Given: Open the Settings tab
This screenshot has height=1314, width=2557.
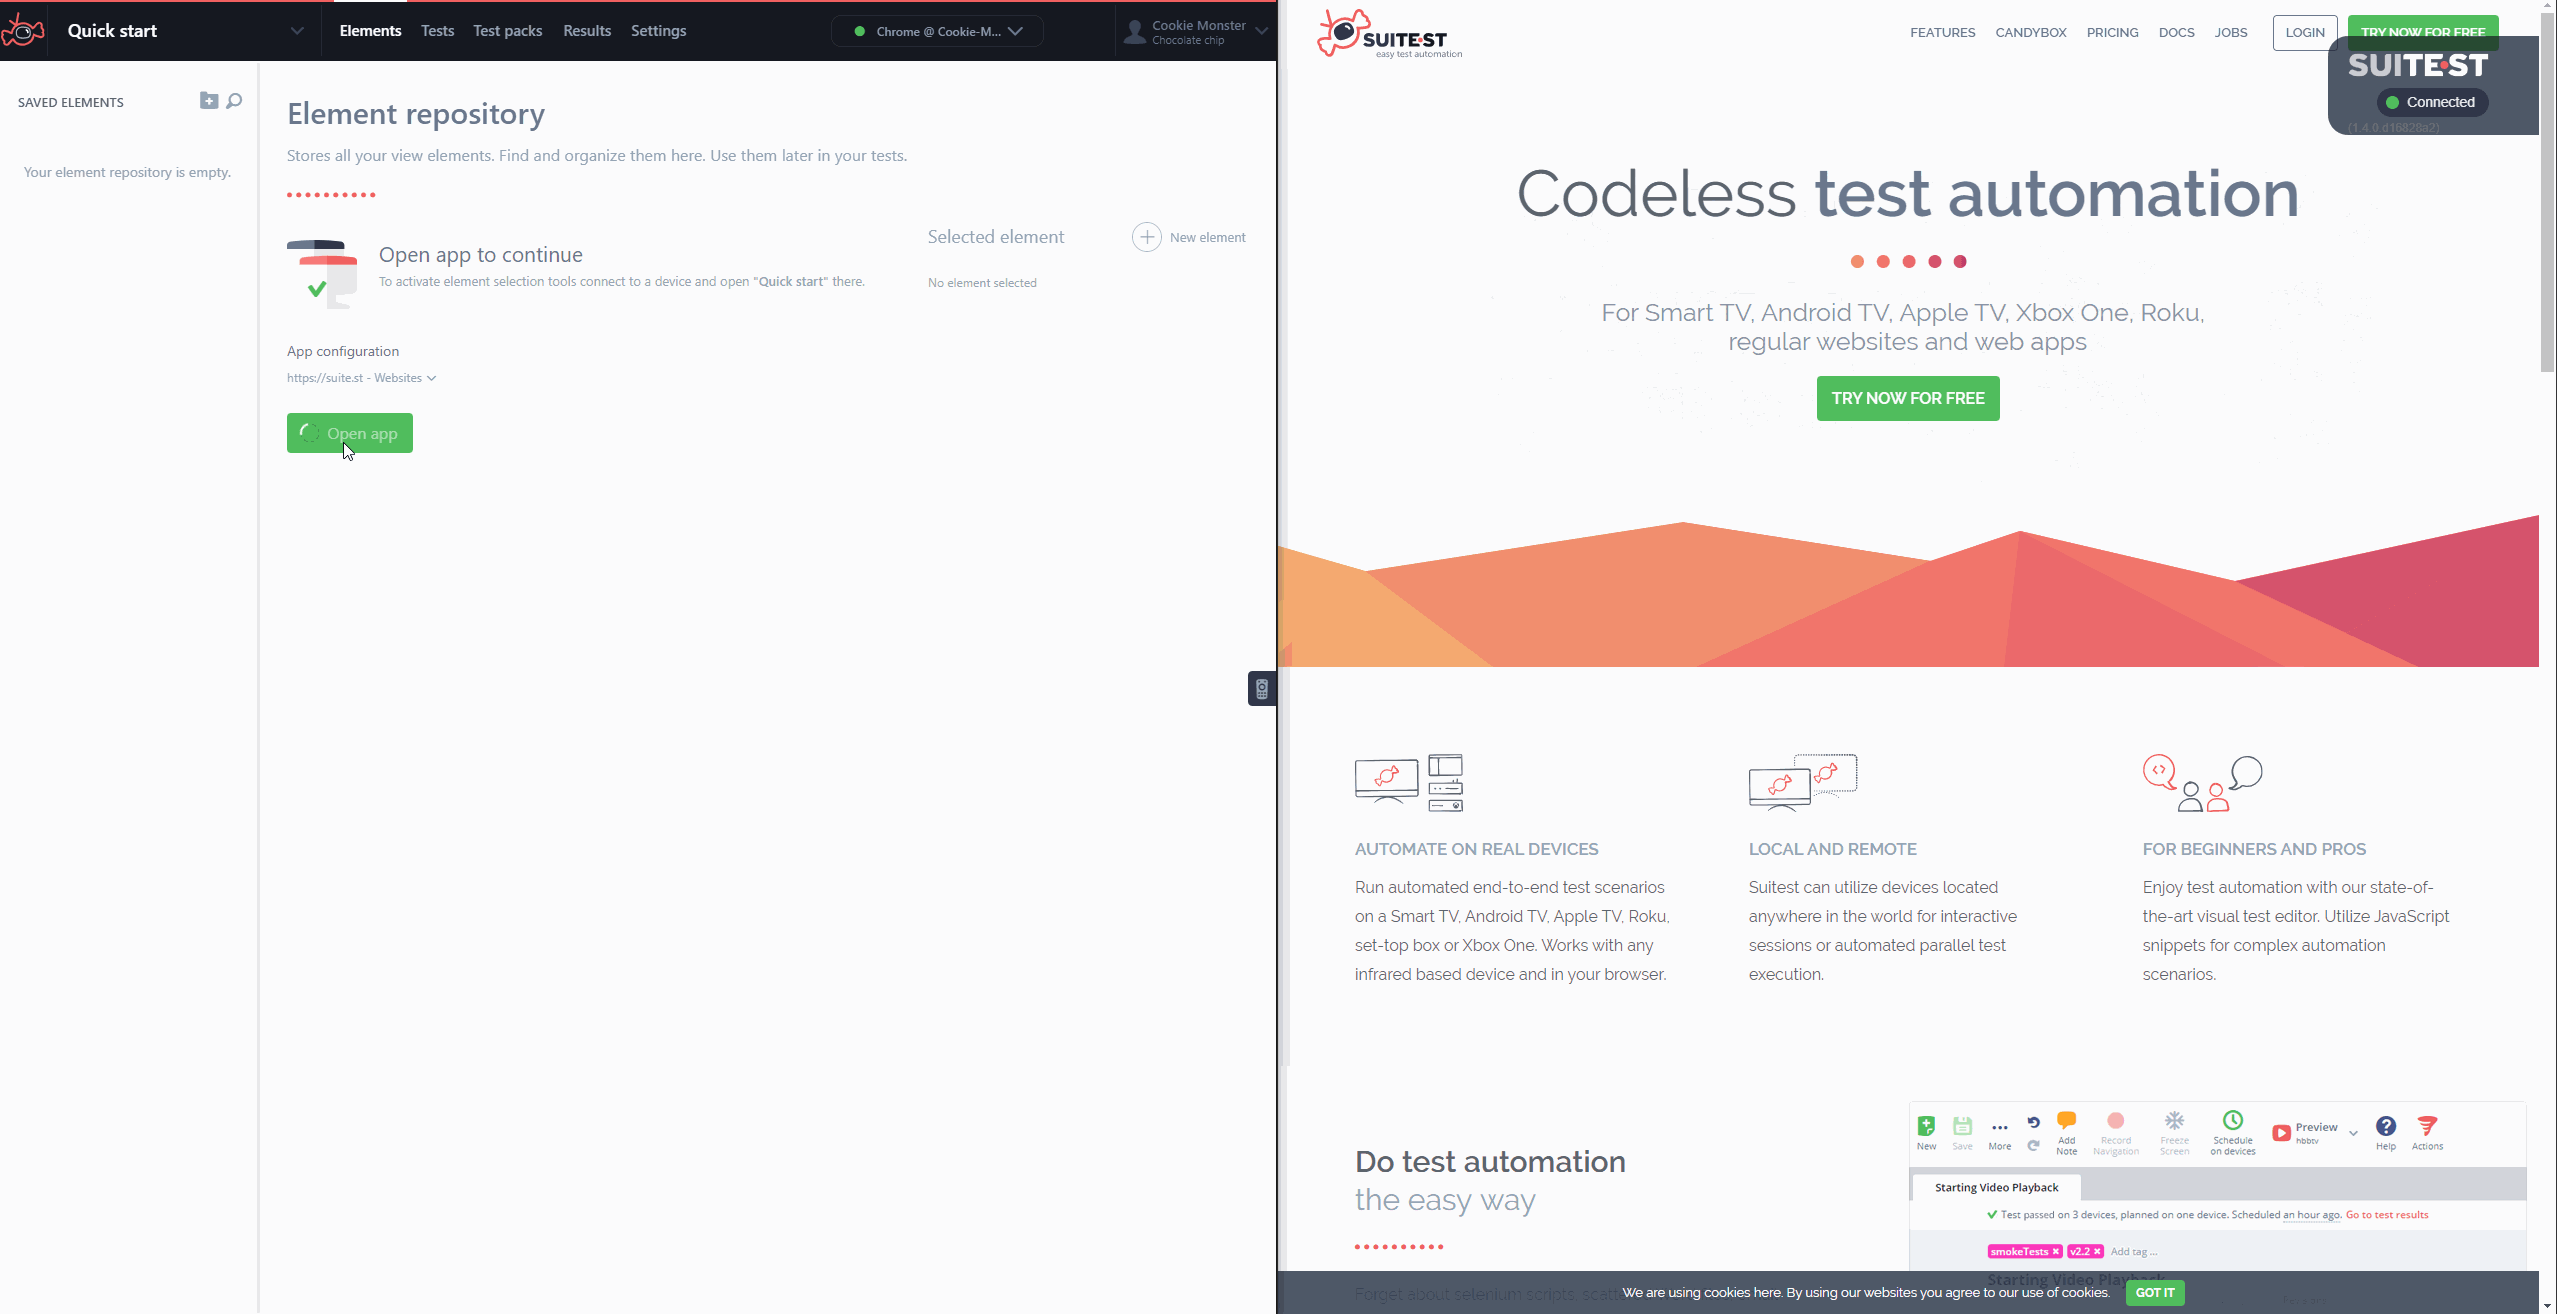Looking at the screenshot, I should (x=658, y=31).
